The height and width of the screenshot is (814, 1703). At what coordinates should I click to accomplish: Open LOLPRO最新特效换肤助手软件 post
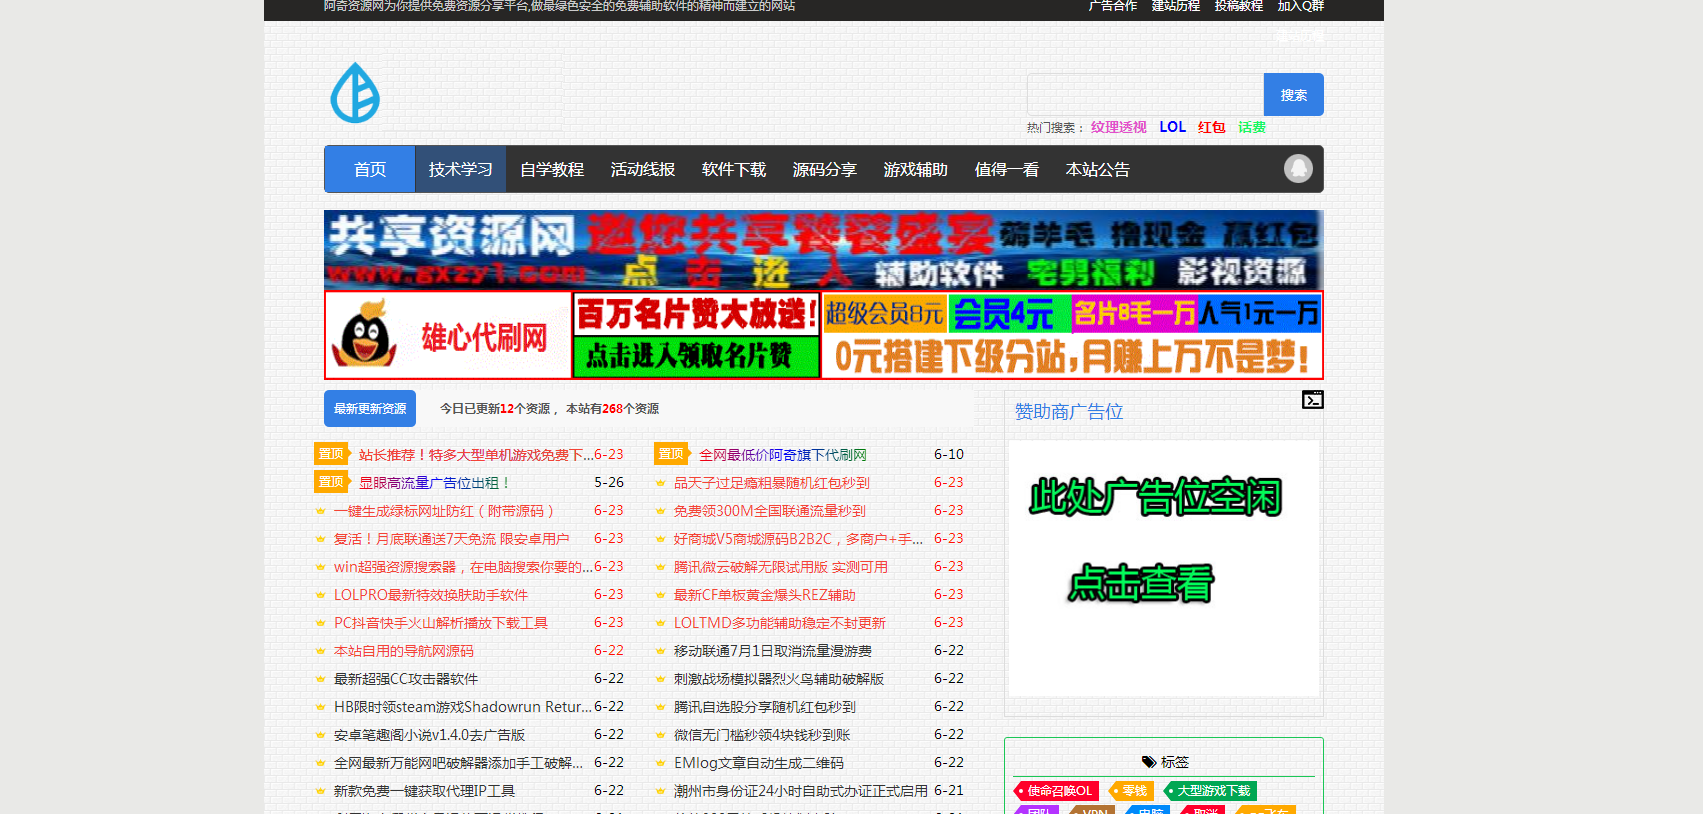coord(431,594)
